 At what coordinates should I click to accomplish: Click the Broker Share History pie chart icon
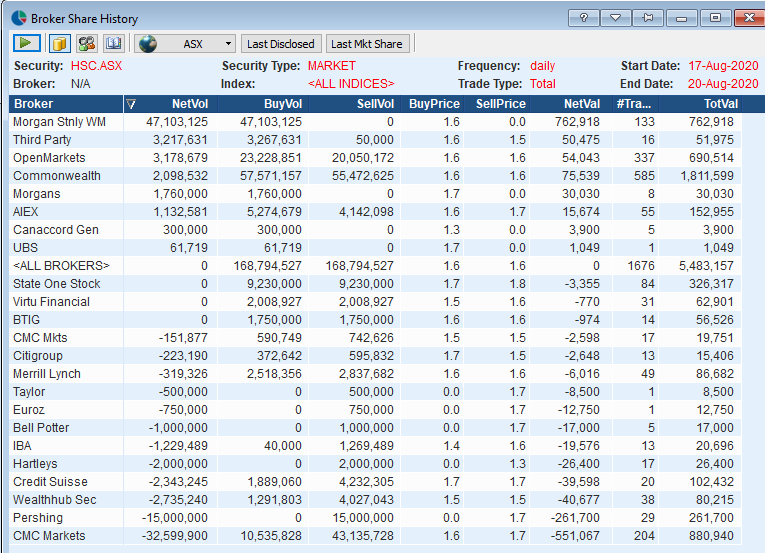tap(19, 18)
